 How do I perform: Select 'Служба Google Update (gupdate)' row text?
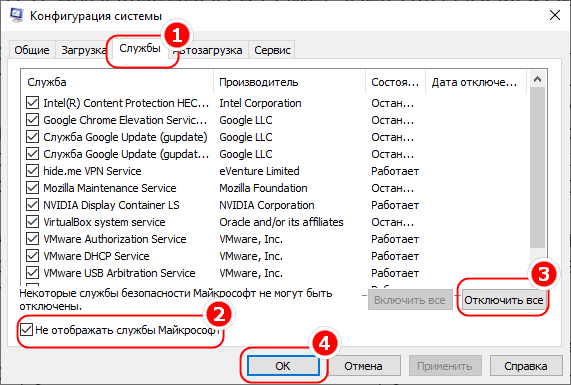tap(125, 137)
